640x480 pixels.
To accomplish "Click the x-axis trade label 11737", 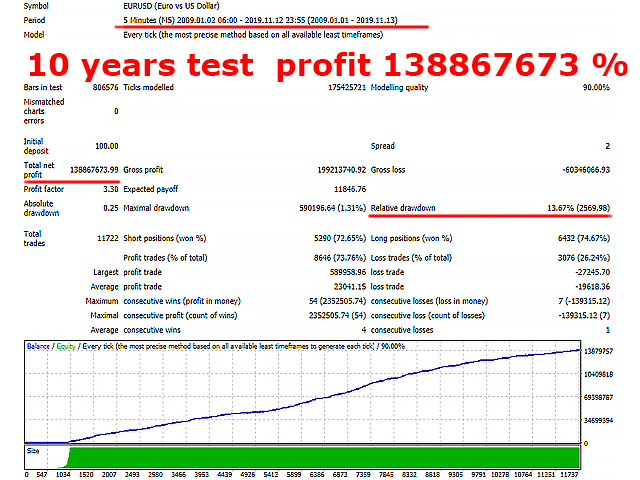I will (x=569, y=475).
